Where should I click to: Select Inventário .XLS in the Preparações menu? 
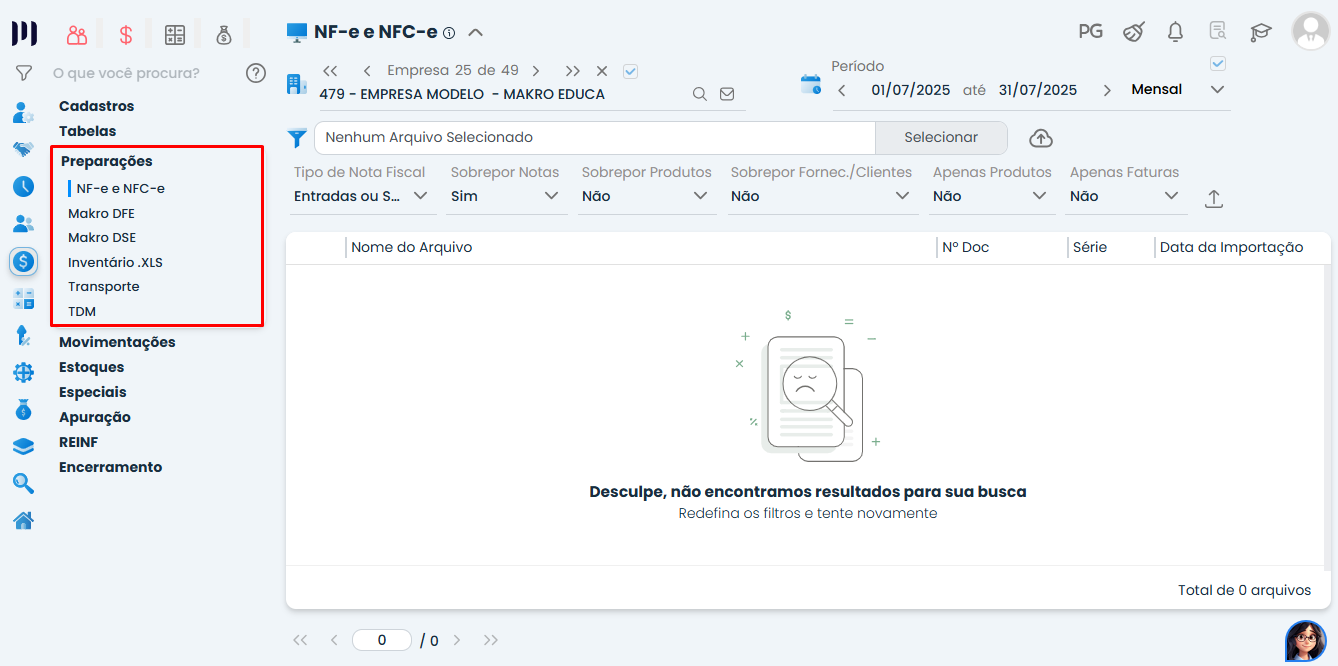[x=115, y=263]
